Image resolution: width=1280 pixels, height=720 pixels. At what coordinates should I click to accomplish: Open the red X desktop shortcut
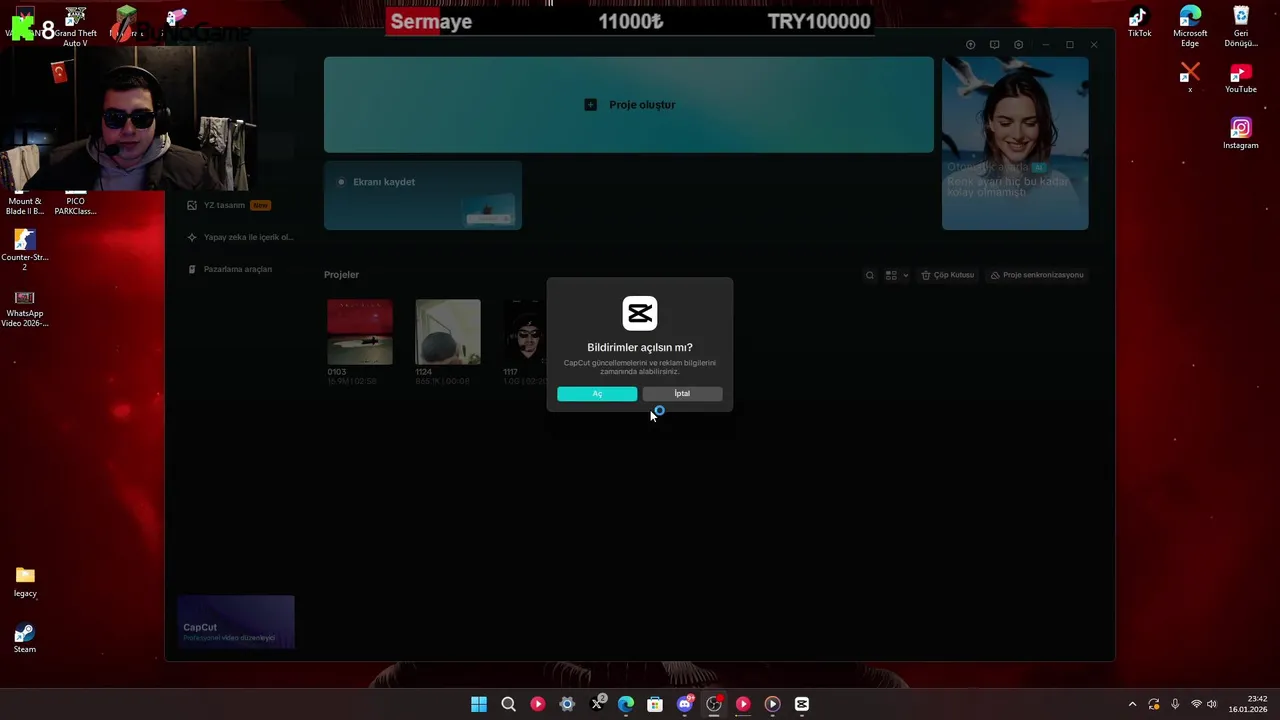tap(1190, 77)
